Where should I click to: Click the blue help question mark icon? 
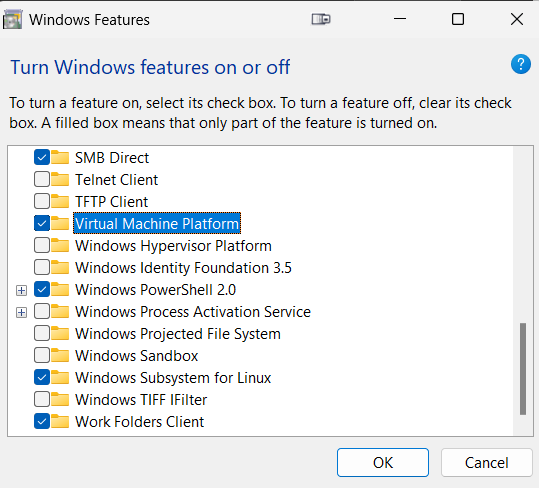521,64
